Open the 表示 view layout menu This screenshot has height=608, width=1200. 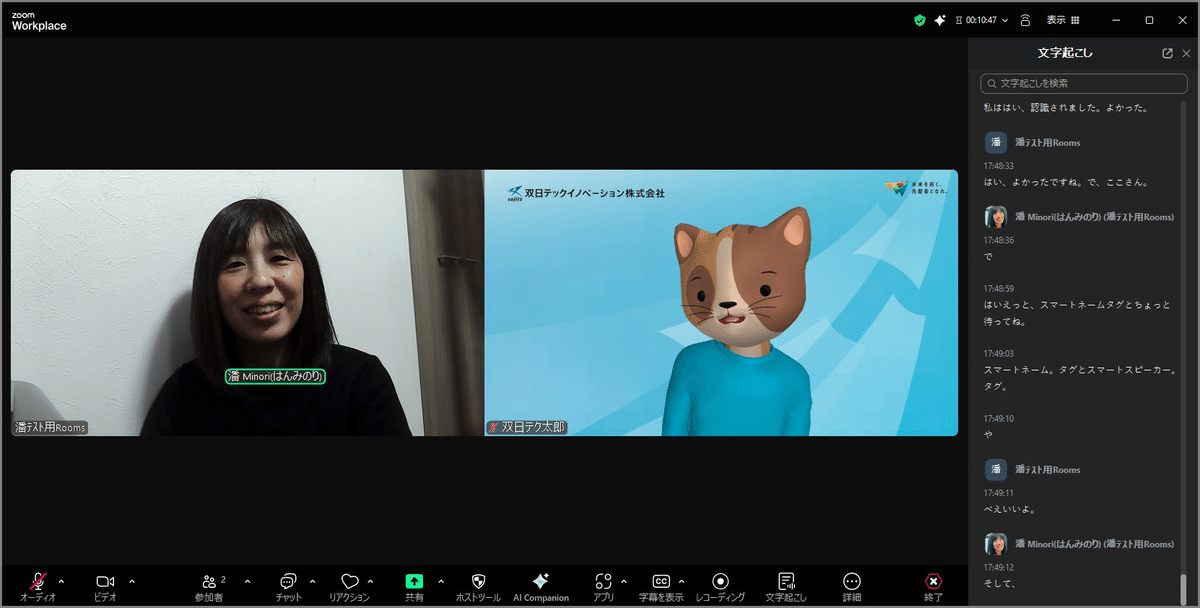1063,20
